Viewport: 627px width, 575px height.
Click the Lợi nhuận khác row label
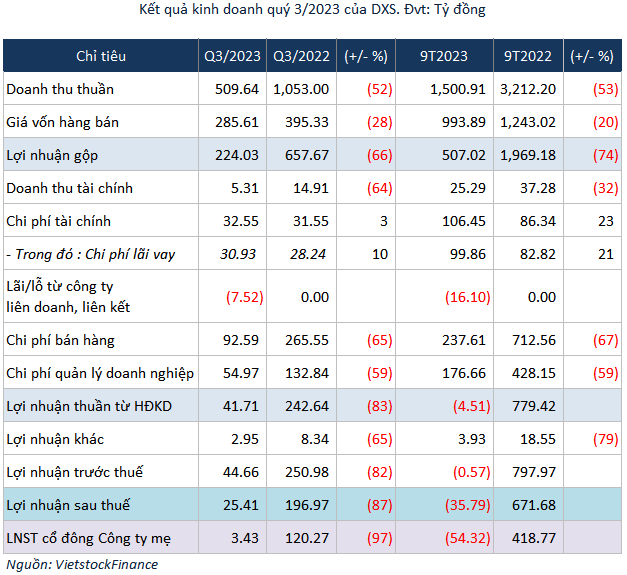coord(55,439)
